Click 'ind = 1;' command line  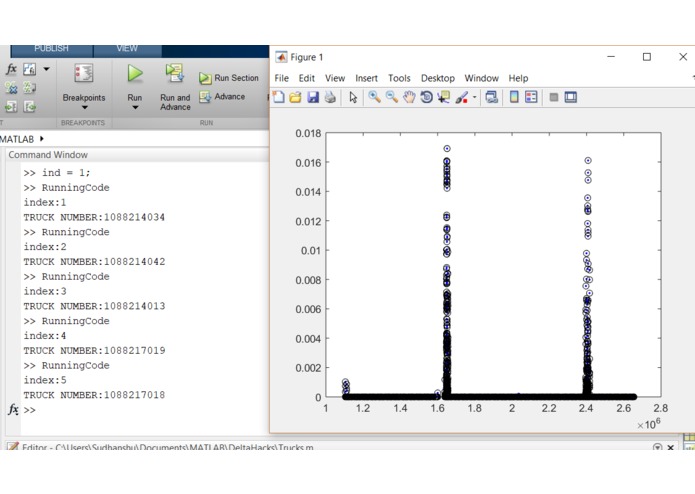[x=66, y=172]
